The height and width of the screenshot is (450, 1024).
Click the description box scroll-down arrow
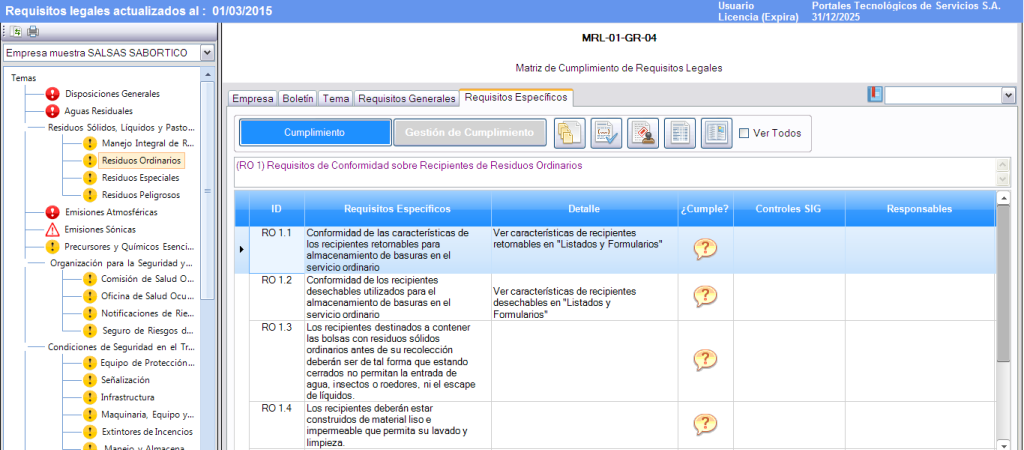[x=1002, y=180]
